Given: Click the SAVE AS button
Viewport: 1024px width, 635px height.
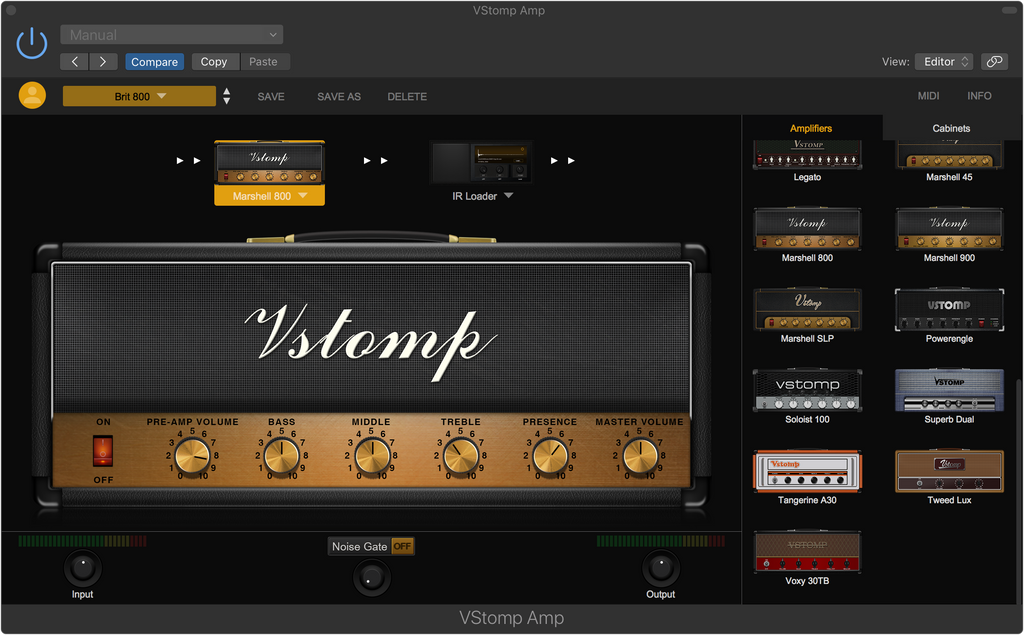Looking at the screenshot, I should [x=338, y=96].
